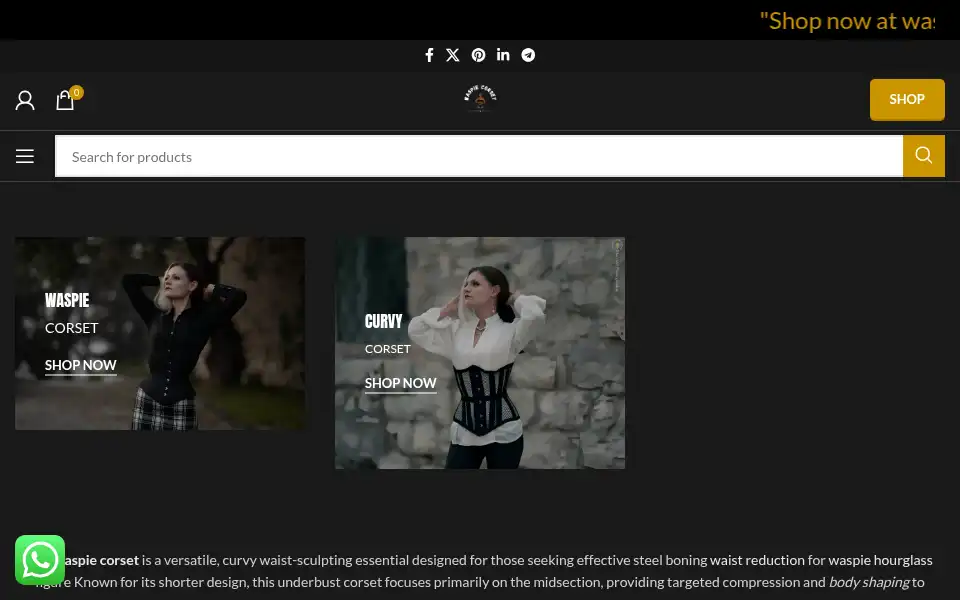Click the italic 'body shaping' text
This screenshot has height=600, width=960.
(x=869, y=582)
